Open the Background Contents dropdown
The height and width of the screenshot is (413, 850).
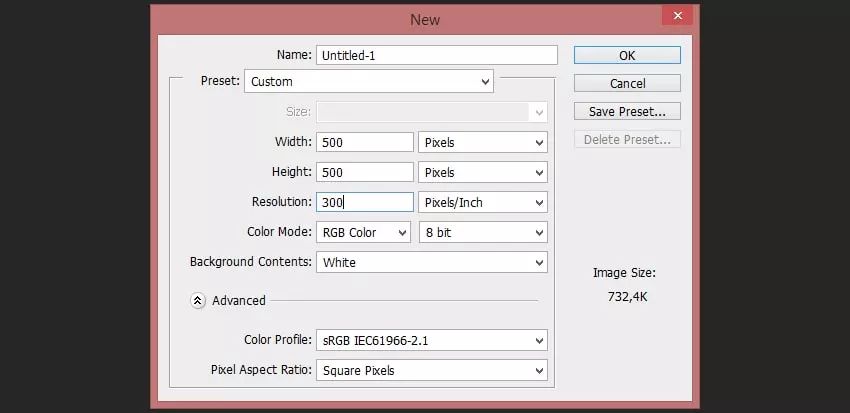pyautogui.click(x=432, y=262)
